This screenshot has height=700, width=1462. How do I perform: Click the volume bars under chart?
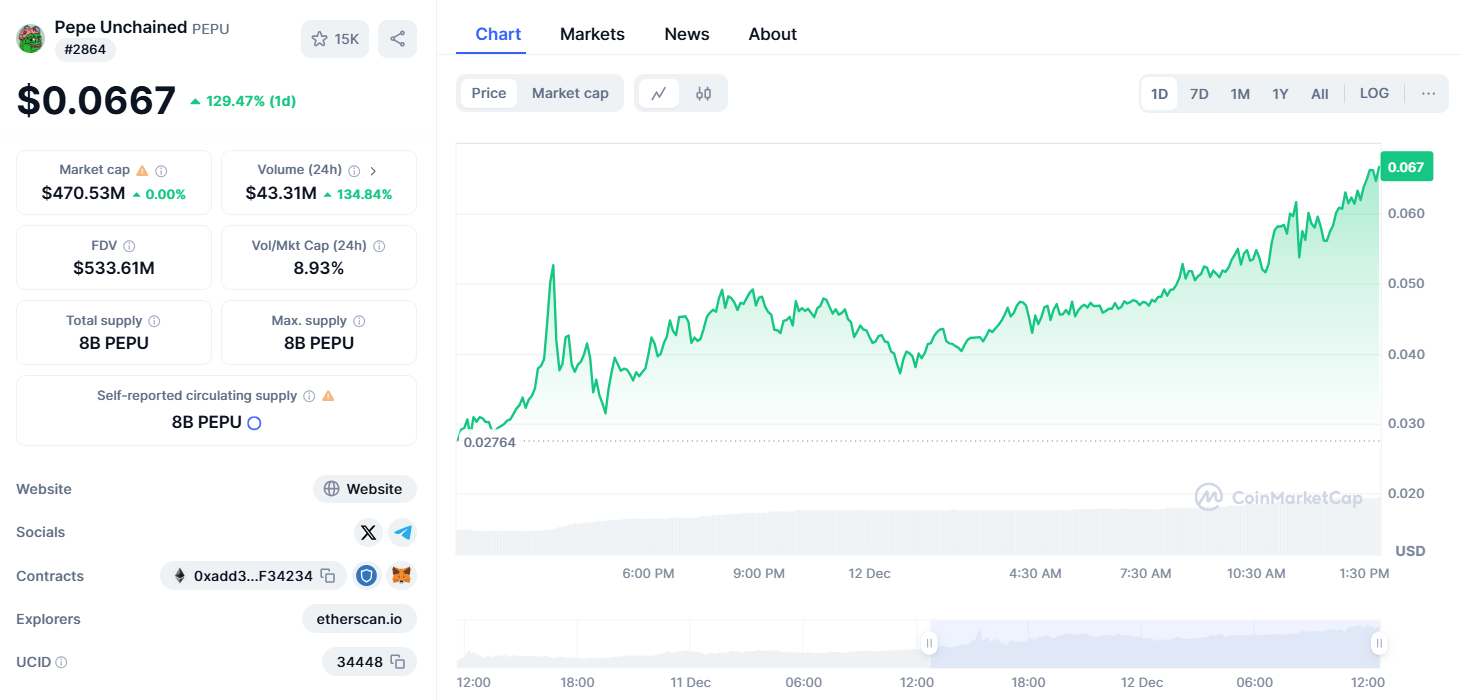(918, 526)
